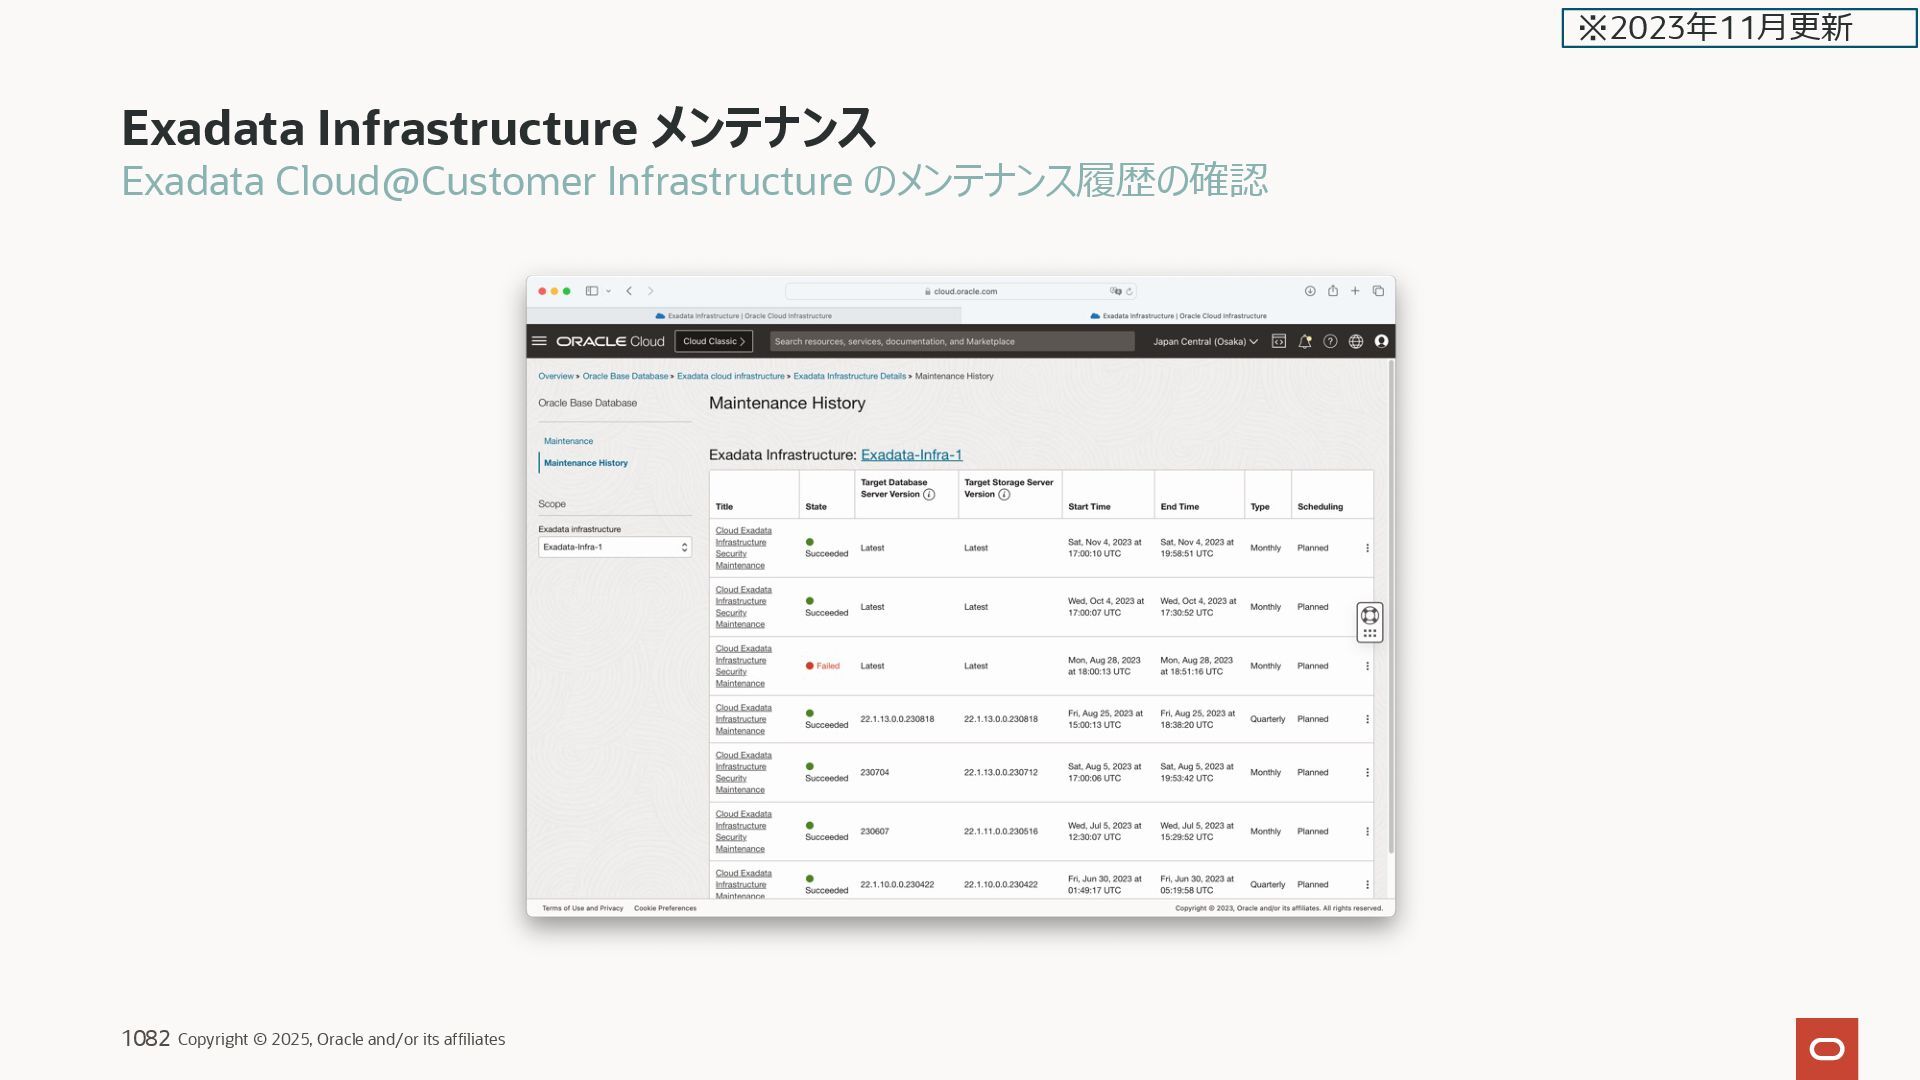Click the help question mark icon
Viewport: 1920px width, 1080px height.
(1330, 341)
